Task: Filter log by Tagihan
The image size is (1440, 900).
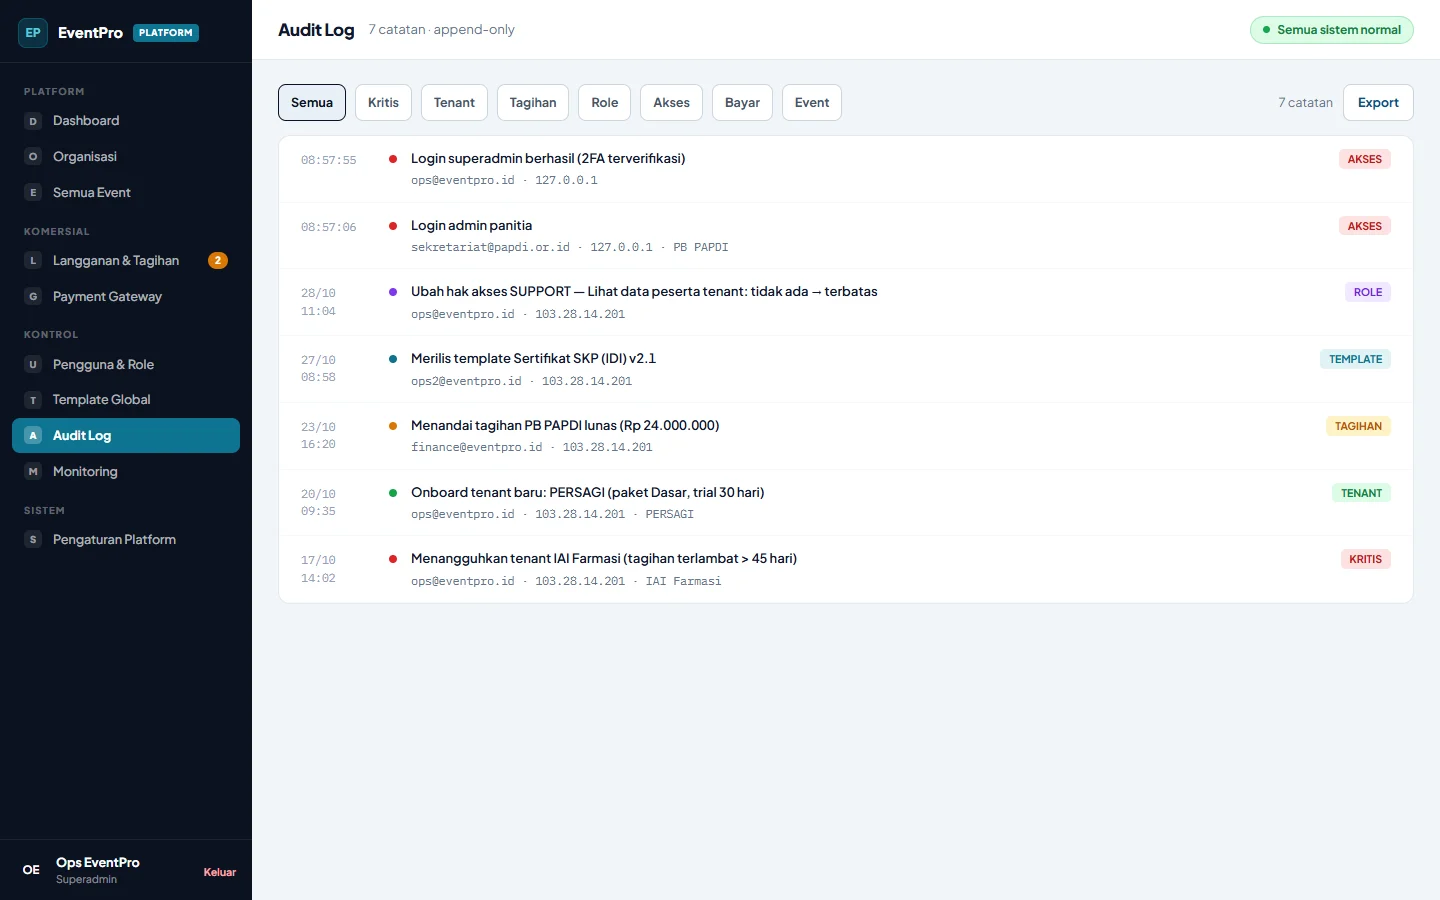Action: (533, 102)
